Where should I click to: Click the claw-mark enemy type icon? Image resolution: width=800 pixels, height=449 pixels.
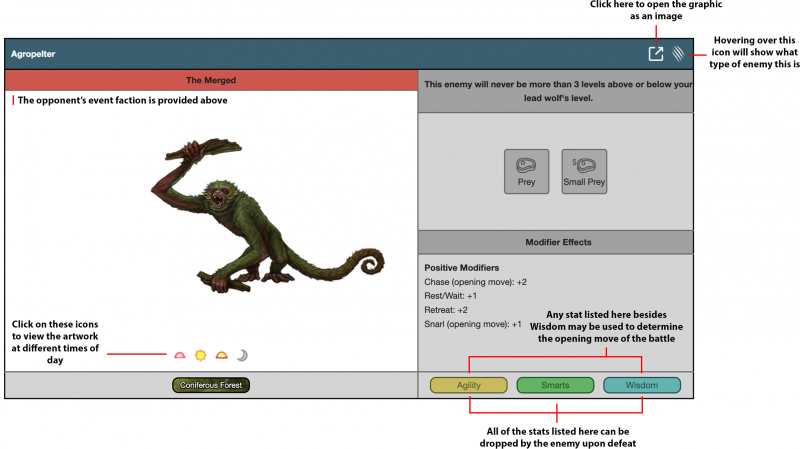click(x=679, y=54)
